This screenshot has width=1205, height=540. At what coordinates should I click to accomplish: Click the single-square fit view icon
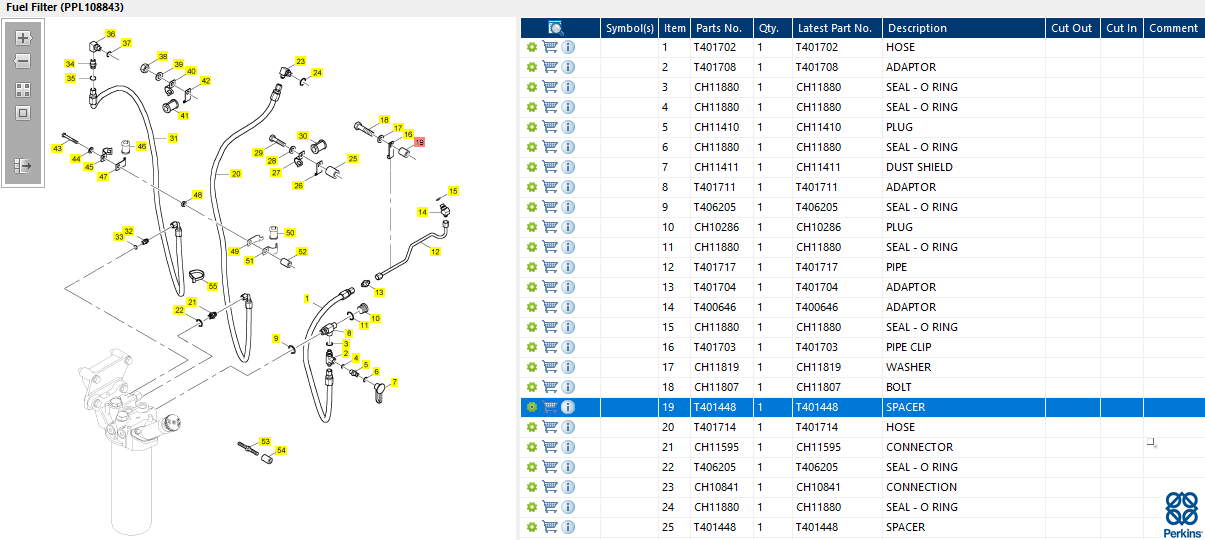[23, 113]
